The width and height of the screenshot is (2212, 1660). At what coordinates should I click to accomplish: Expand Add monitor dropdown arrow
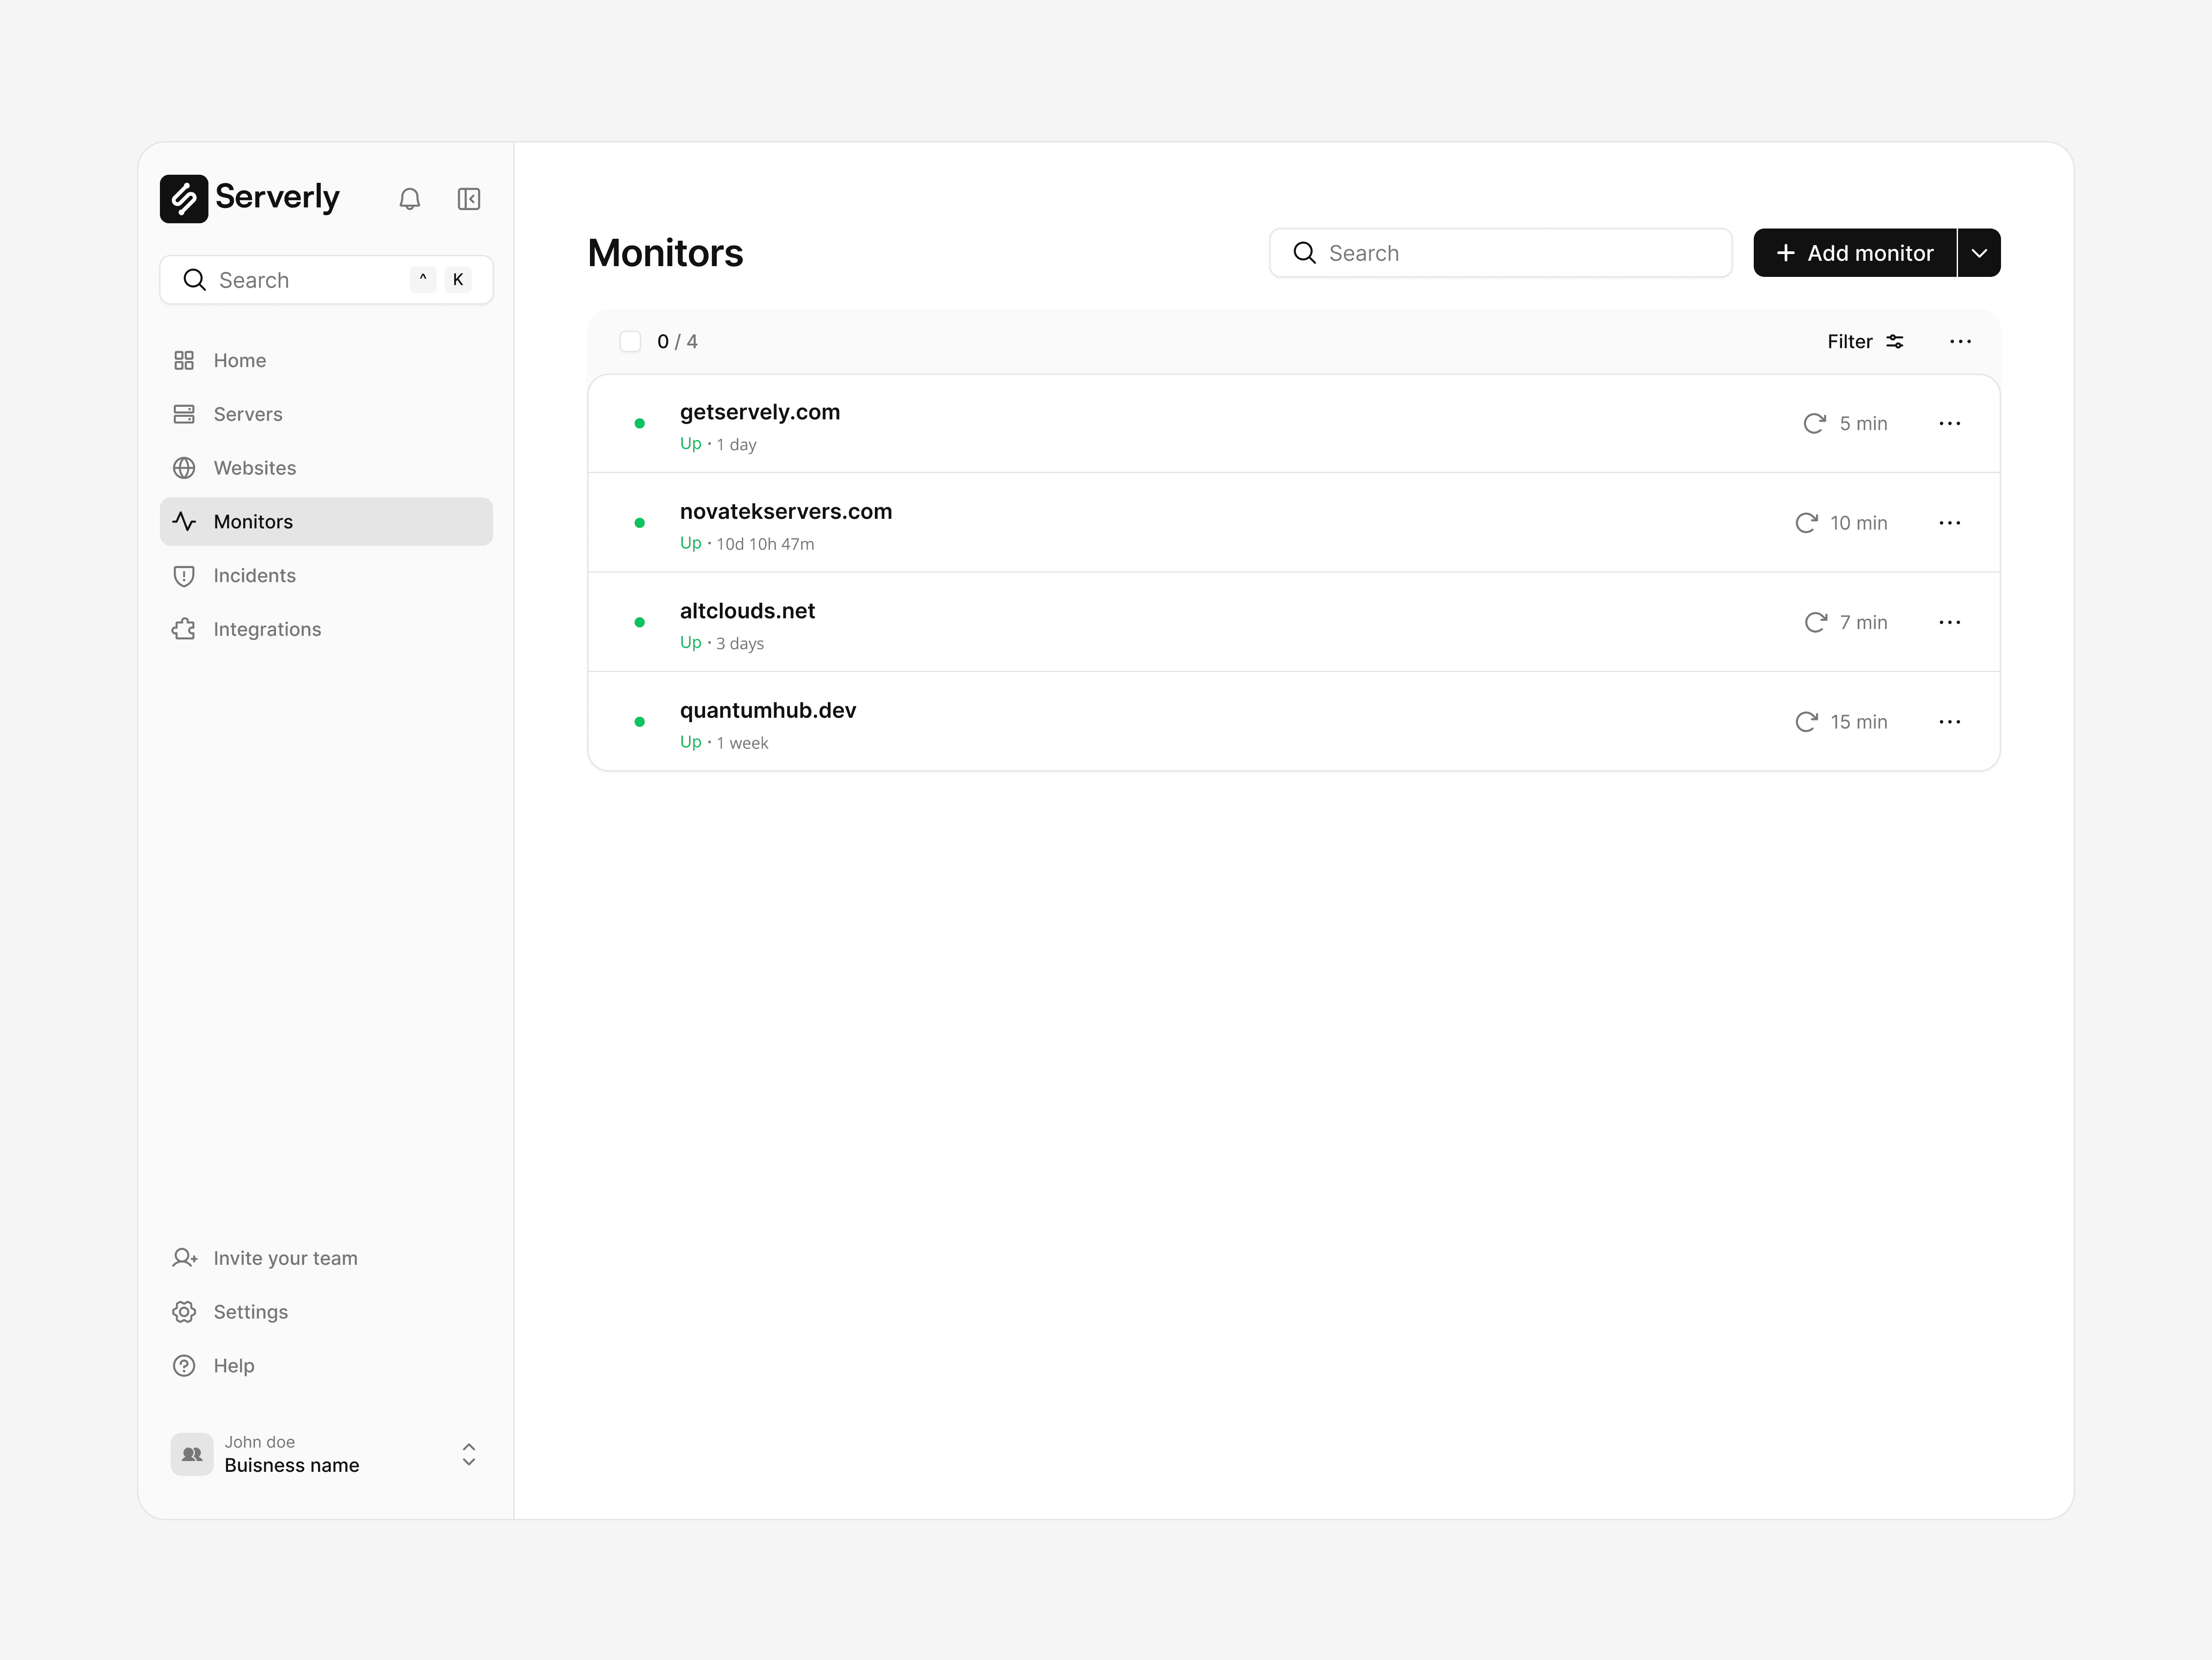pyautogui.click(x=1979, y=253)
